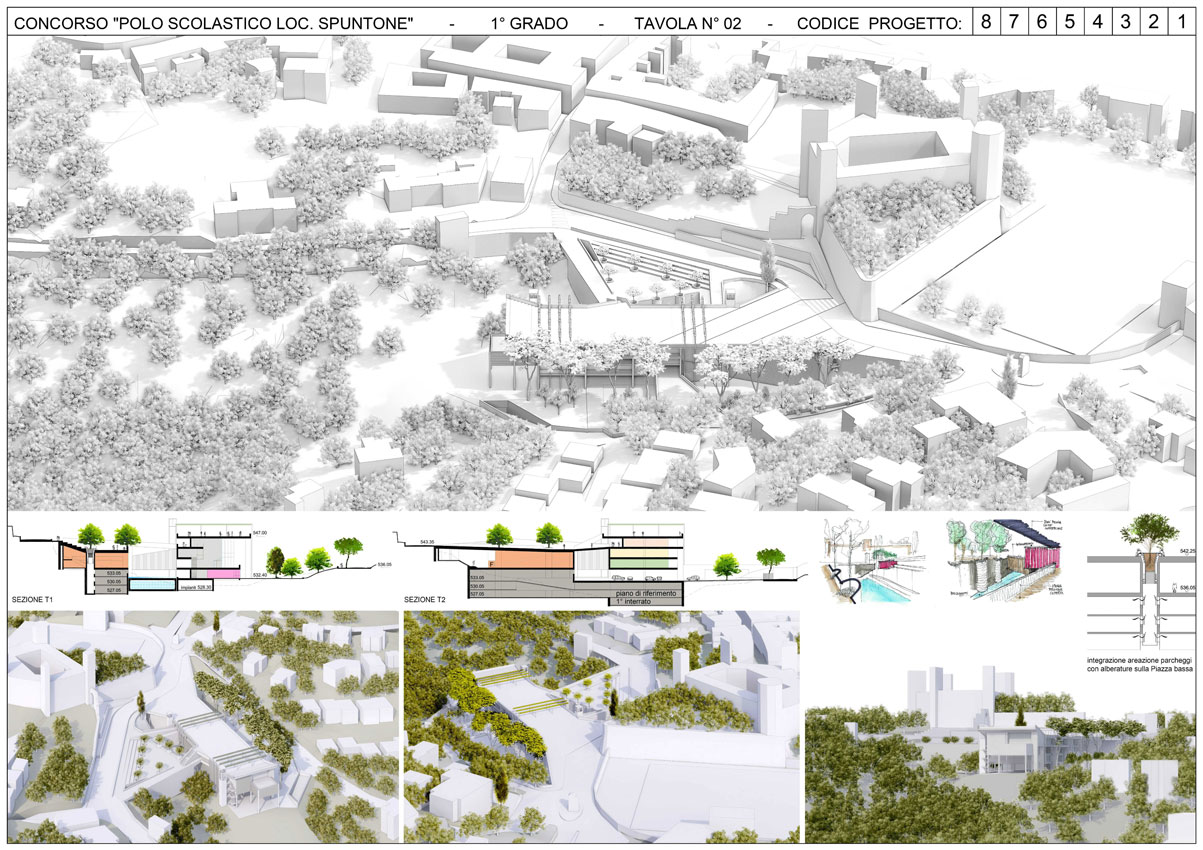Click caption 'integrazione areazione parcheggi'
Image resolution: width=1203 pixels, height=850 pixels.
(x=1138, y=661)
